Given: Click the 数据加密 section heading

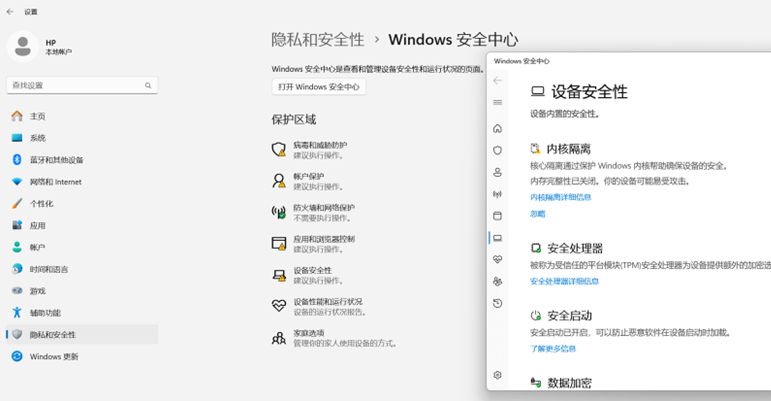Looking at the screenshot, I should pyautogui.click(x=569, y=383).
